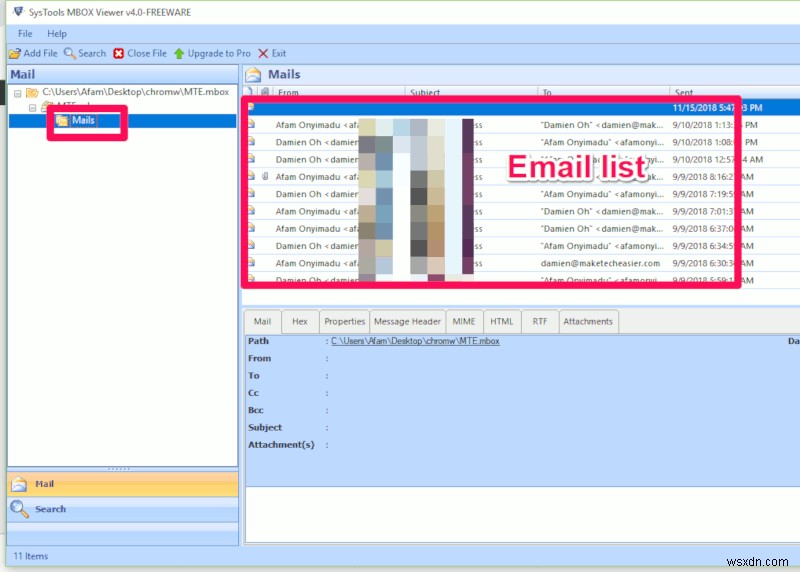Collapse the MTE subfolder tree node
800x572 pixels.
click(33, 108)
